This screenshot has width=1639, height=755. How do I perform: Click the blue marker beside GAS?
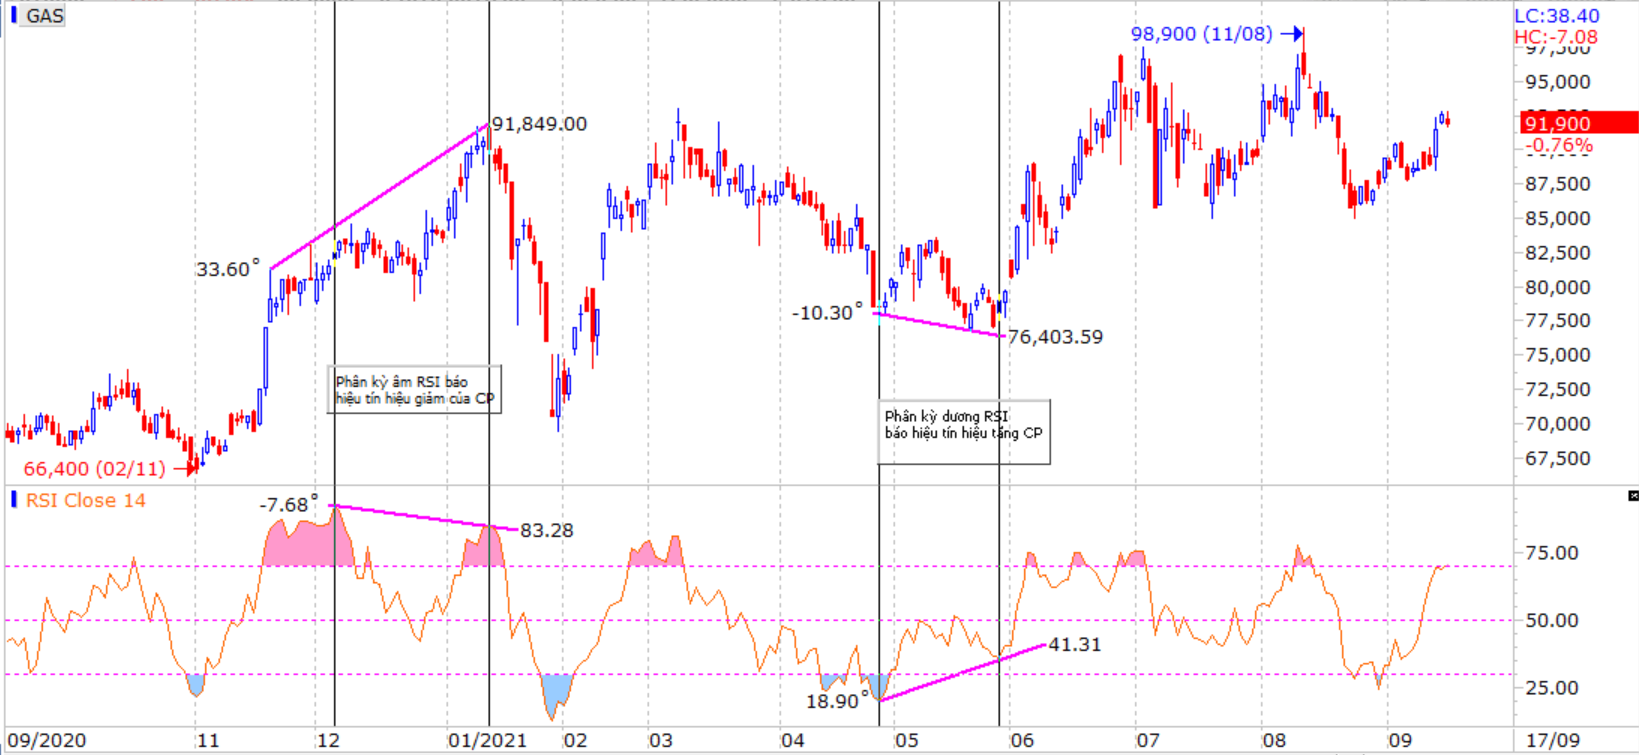click(13, 15)
